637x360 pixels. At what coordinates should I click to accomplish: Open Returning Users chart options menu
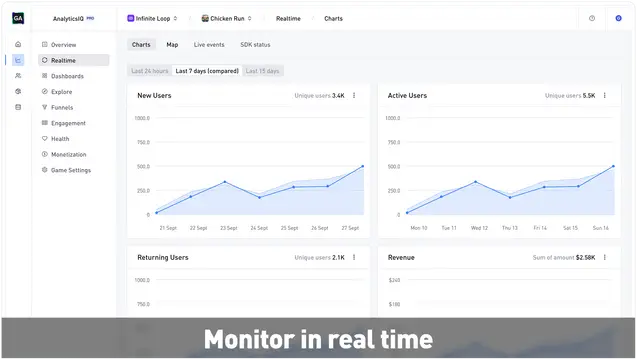pos(354,257)
